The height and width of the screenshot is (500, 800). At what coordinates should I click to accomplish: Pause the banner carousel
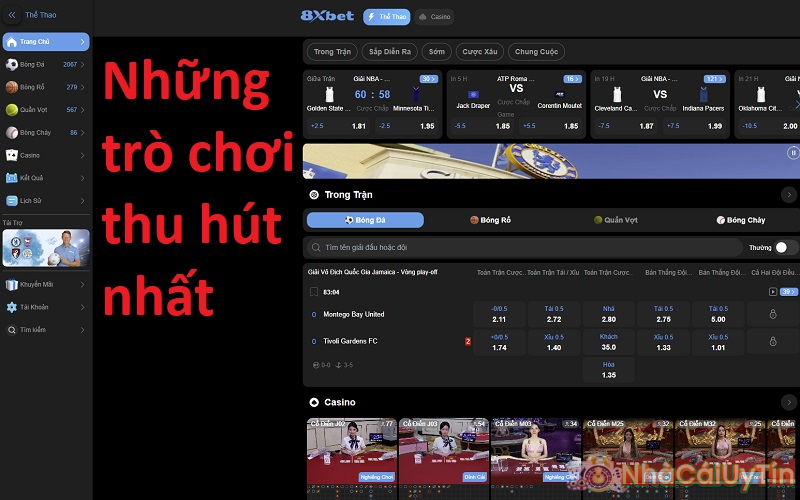(x=793, y=153)
